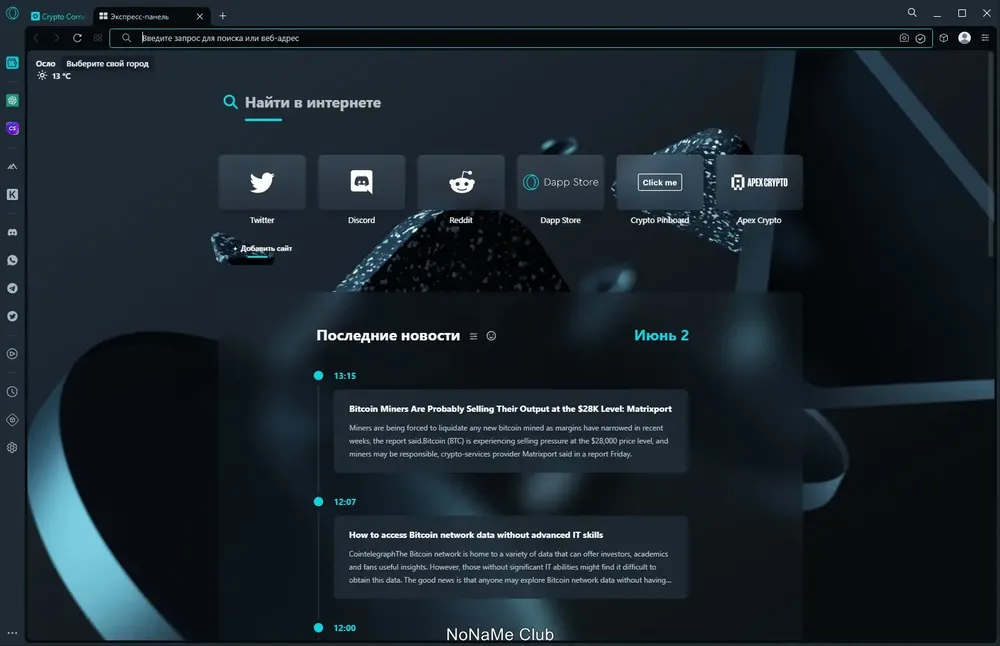
Task: Click the page vertical scrollbar
Action: [x=990, y=153]
